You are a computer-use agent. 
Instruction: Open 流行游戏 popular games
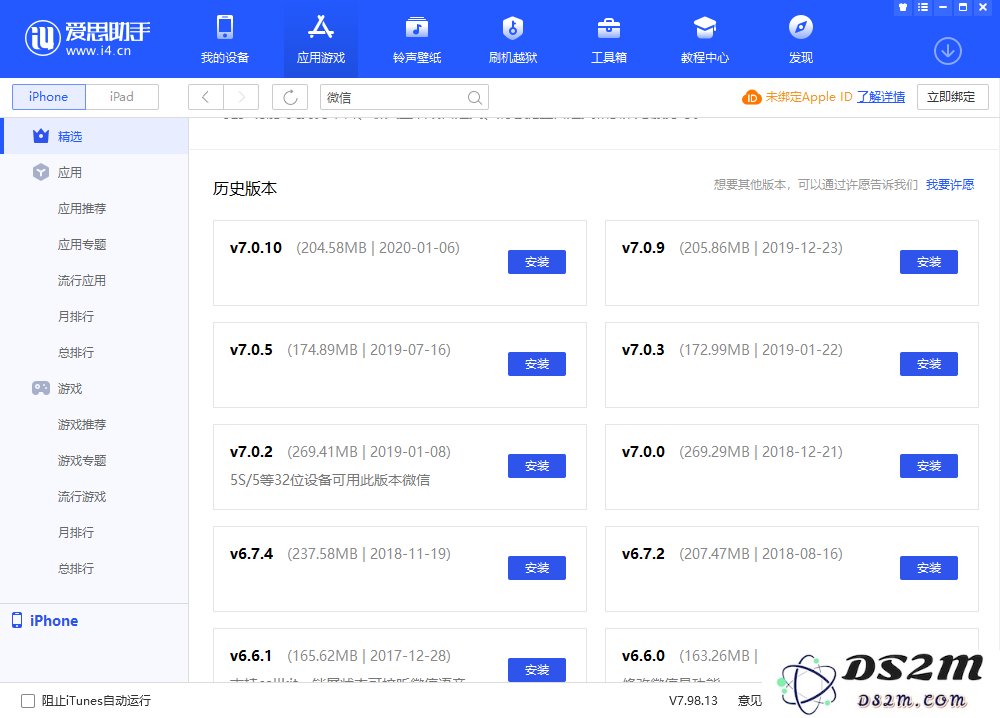point(82,497)
